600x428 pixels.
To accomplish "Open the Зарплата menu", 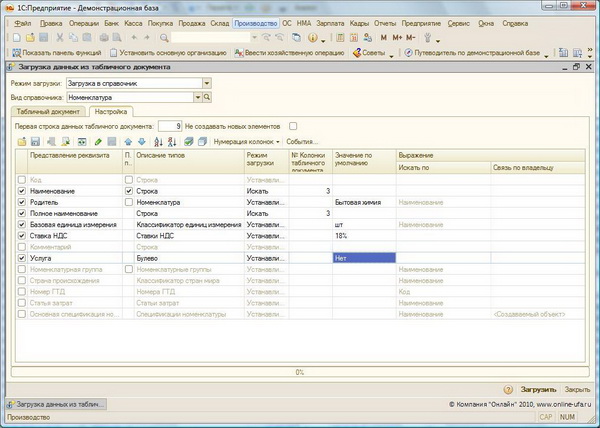I will pos(330,23).
